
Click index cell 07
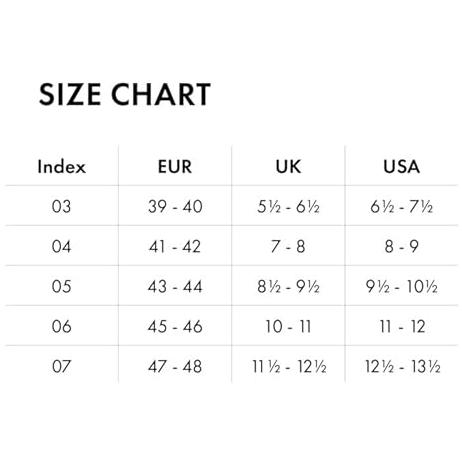(62, 366)
